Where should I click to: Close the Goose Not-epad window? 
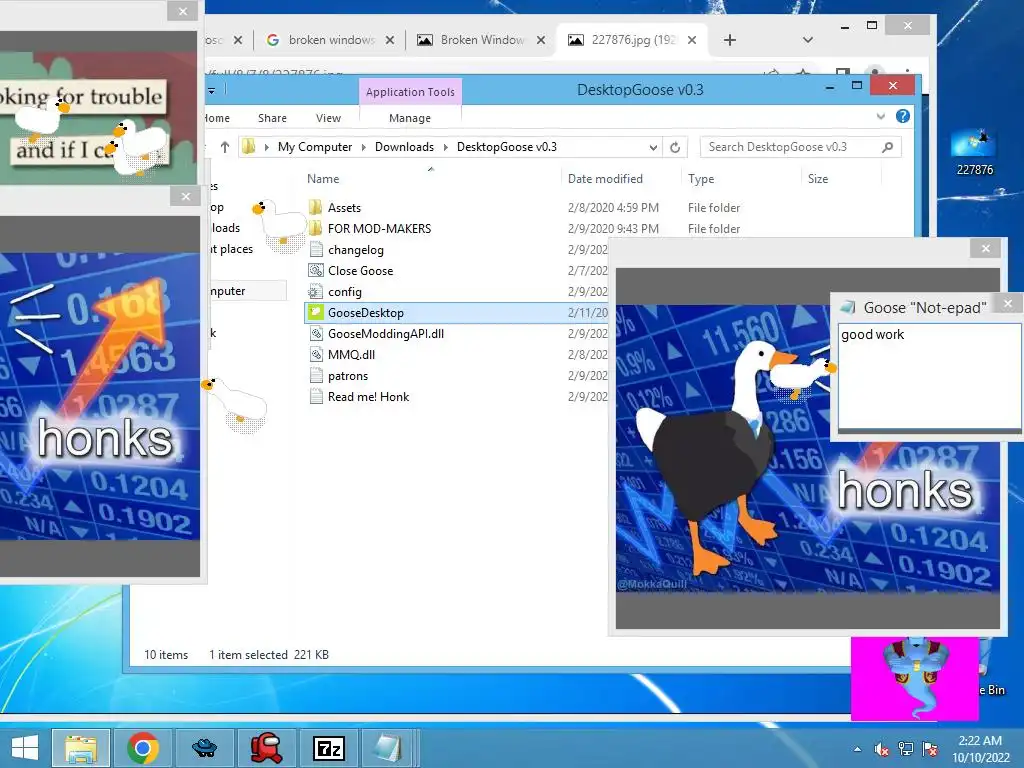click(1007, 304)
